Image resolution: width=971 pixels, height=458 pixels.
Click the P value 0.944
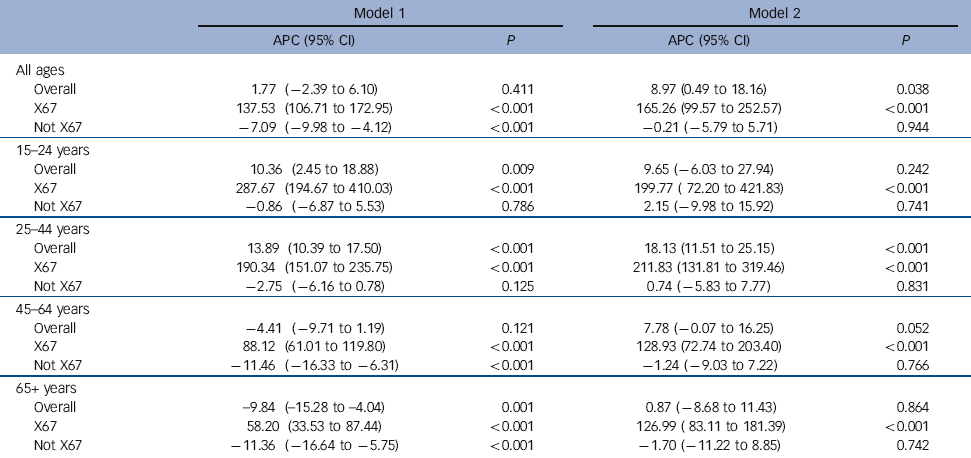[913, 127]
